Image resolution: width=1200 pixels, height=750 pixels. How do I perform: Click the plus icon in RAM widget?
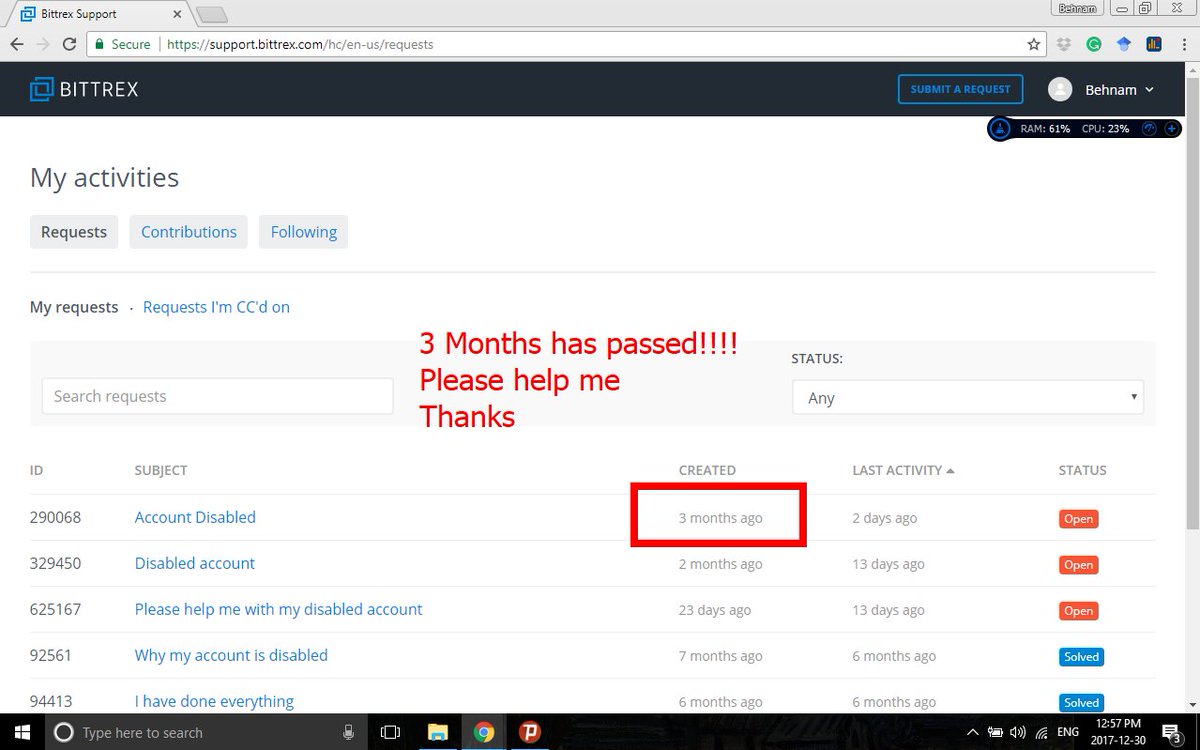[1171, 129]
